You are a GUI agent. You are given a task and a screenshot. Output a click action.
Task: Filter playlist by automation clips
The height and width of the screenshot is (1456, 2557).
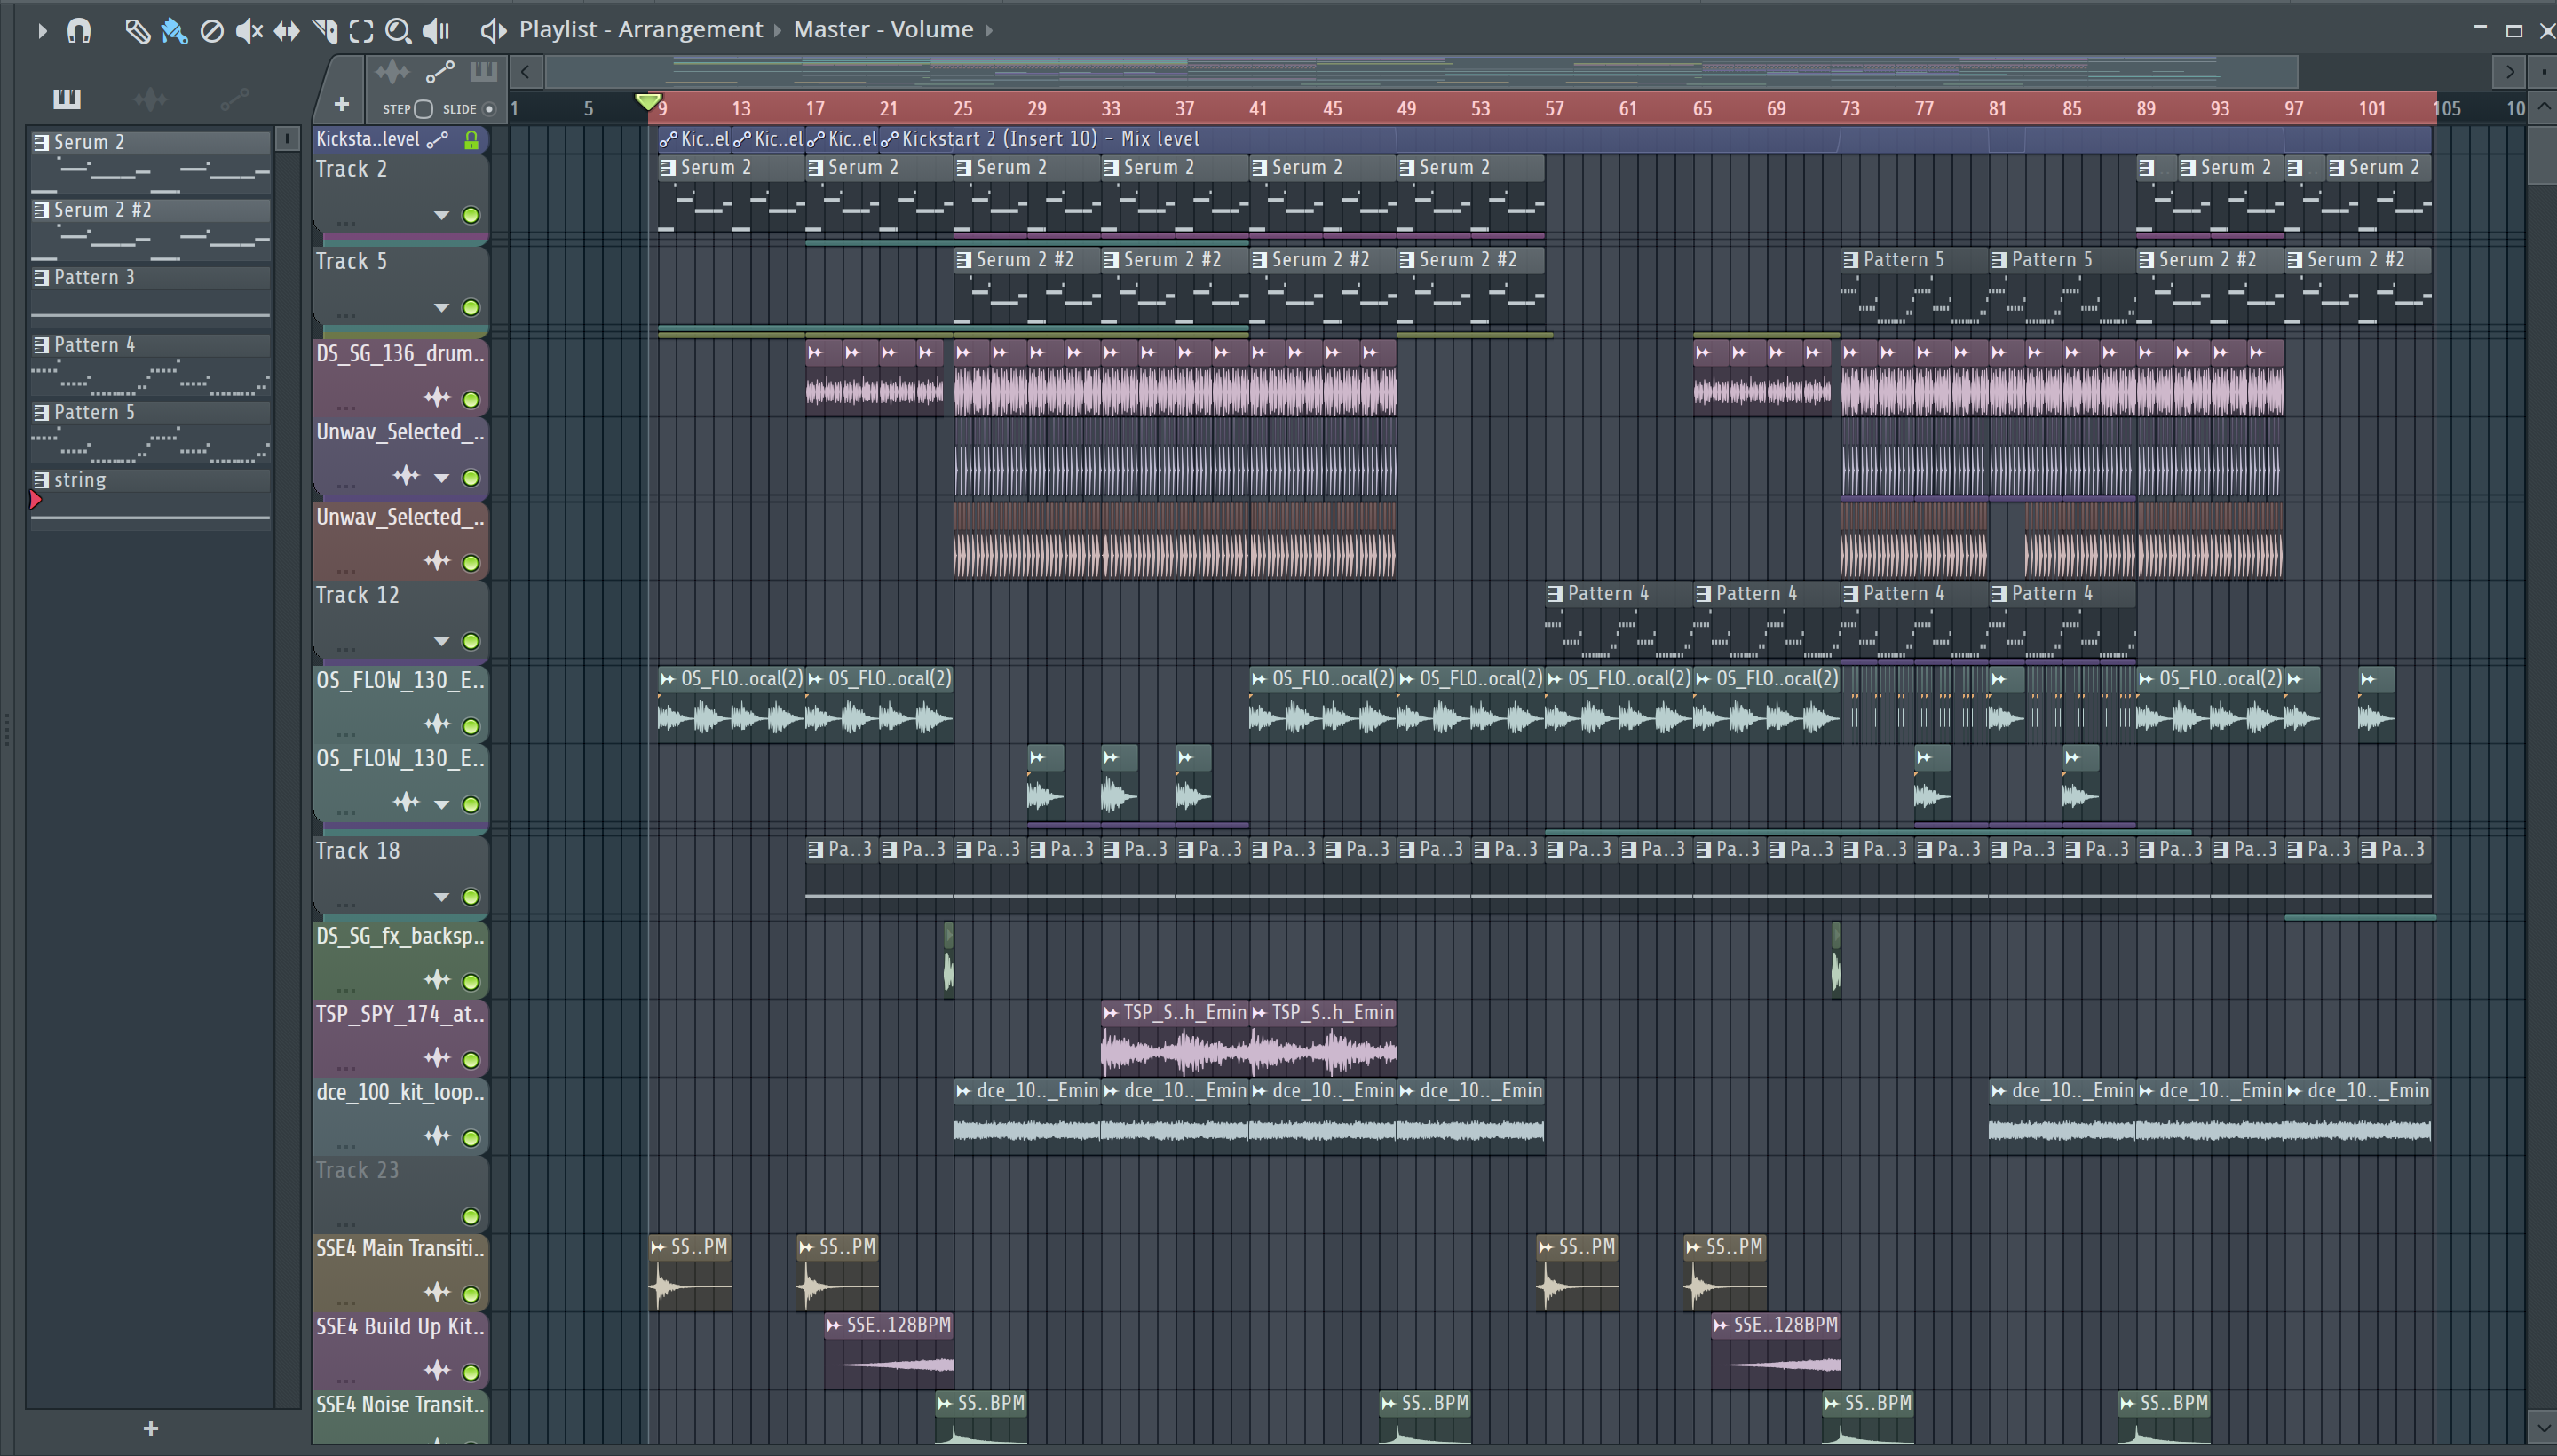pyautogui.click(x=440, y=72)
